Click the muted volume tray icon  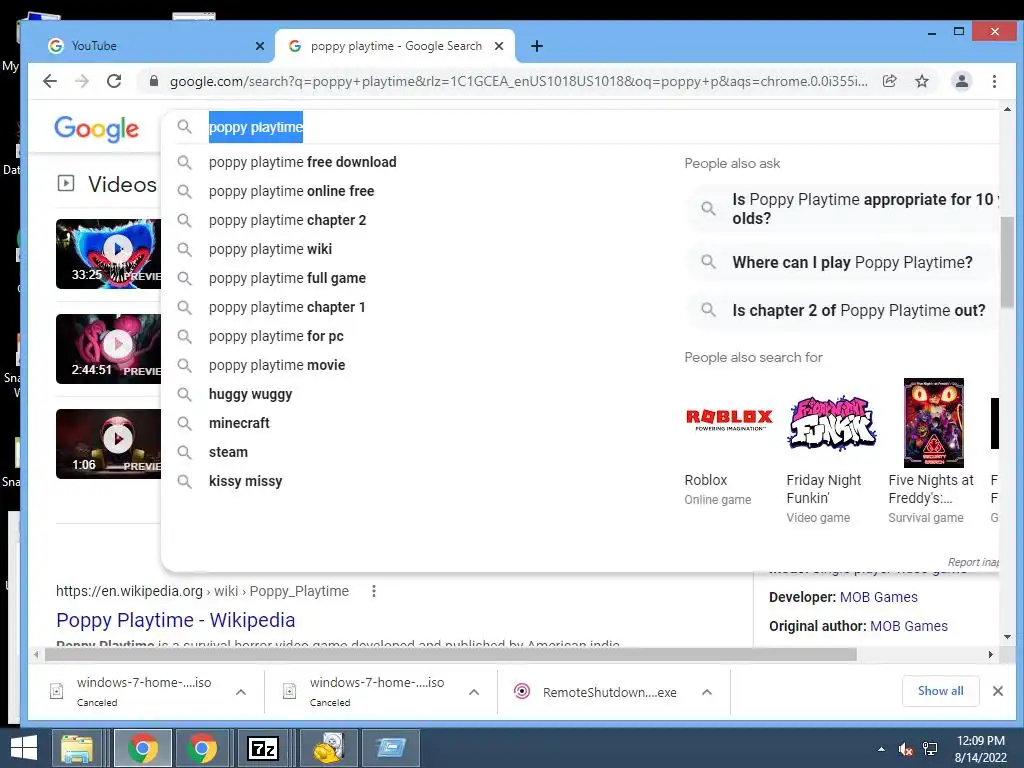point(906,749)
